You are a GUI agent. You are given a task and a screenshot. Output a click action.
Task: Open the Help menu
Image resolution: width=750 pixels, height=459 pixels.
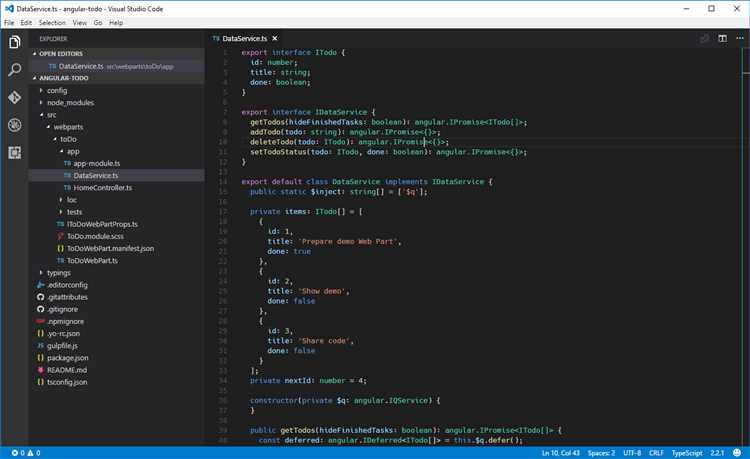116,22
